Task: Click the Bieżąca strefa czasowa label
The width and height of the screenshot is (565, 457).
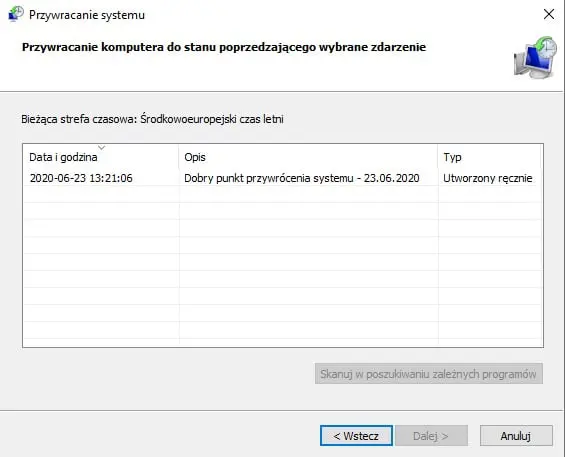Action: (152, 119)
